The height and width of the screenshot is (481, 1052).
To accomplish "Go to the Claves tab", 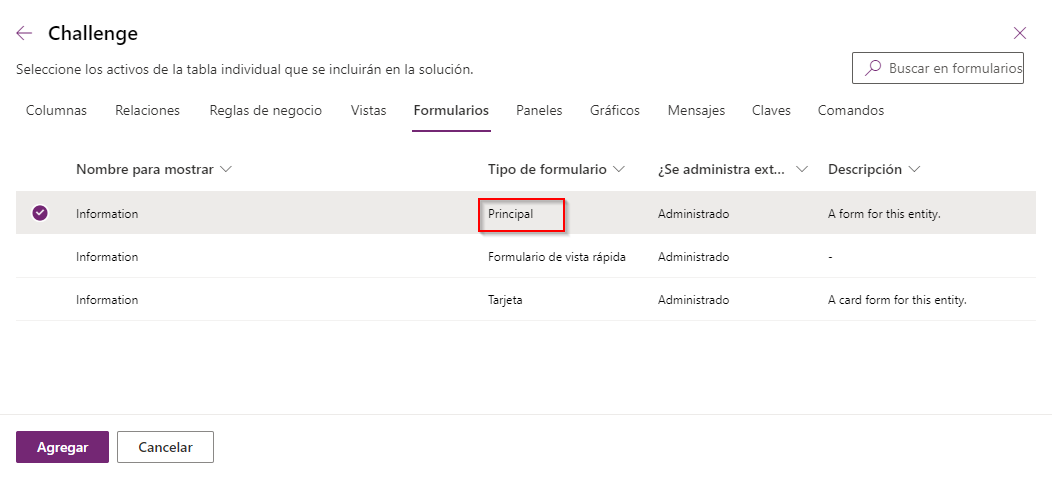I will [x=771, y=111].
